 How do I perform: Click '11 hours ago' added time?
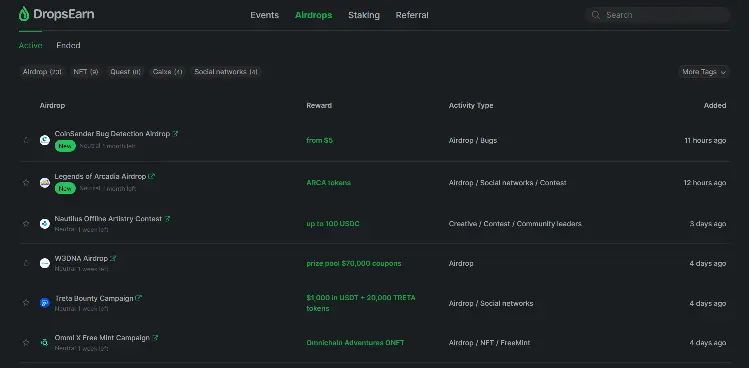[x=705, y=141]
